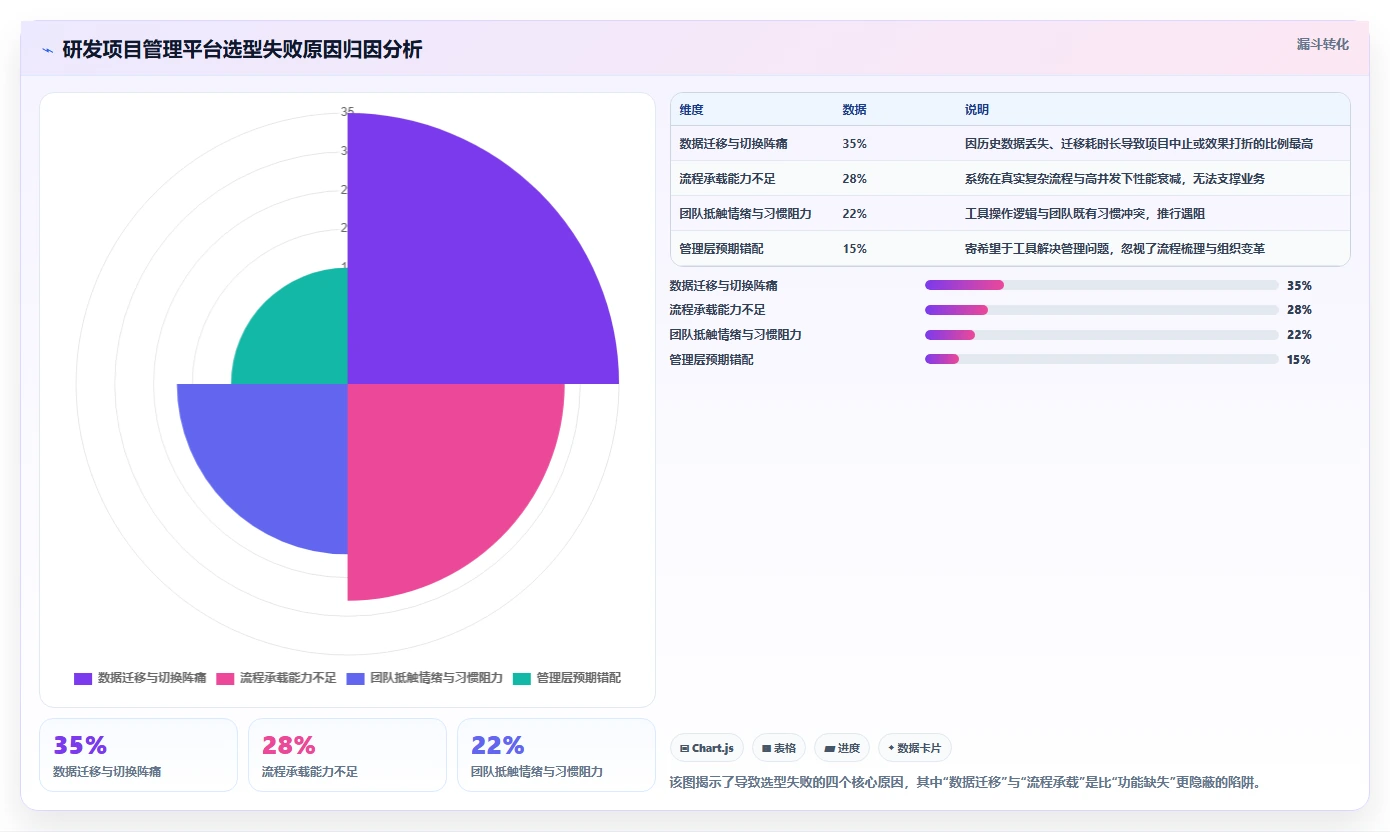1390x832 pixels.
Task: Open the 35% 数据迁移与切换阵痛 stat card
Action: (138, 755)
